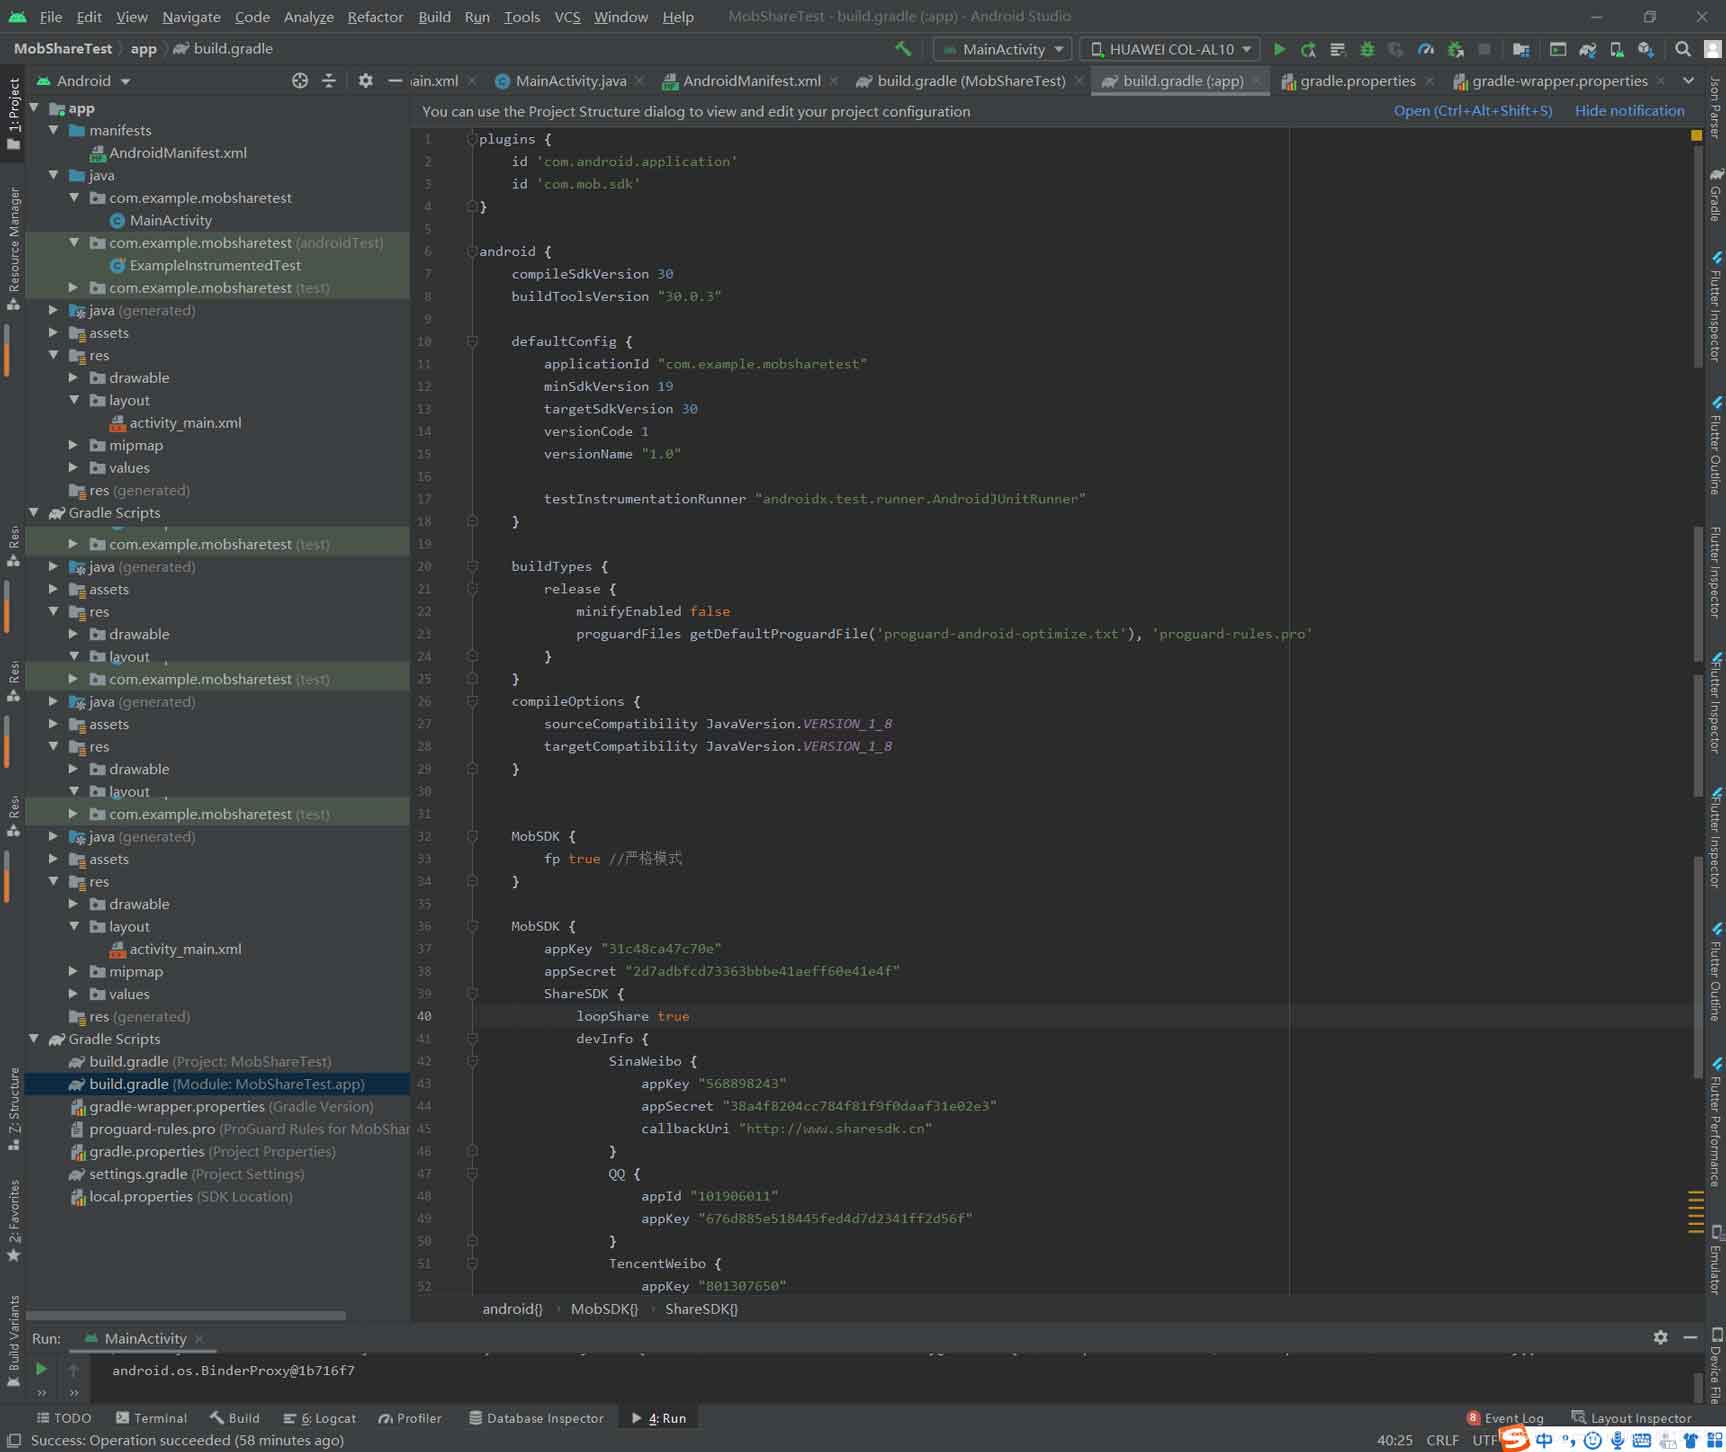Image resolution: width=1726 pixels, height=1452 pixels.
Task: Open the Terminal tool tab
Action: 151,1418
